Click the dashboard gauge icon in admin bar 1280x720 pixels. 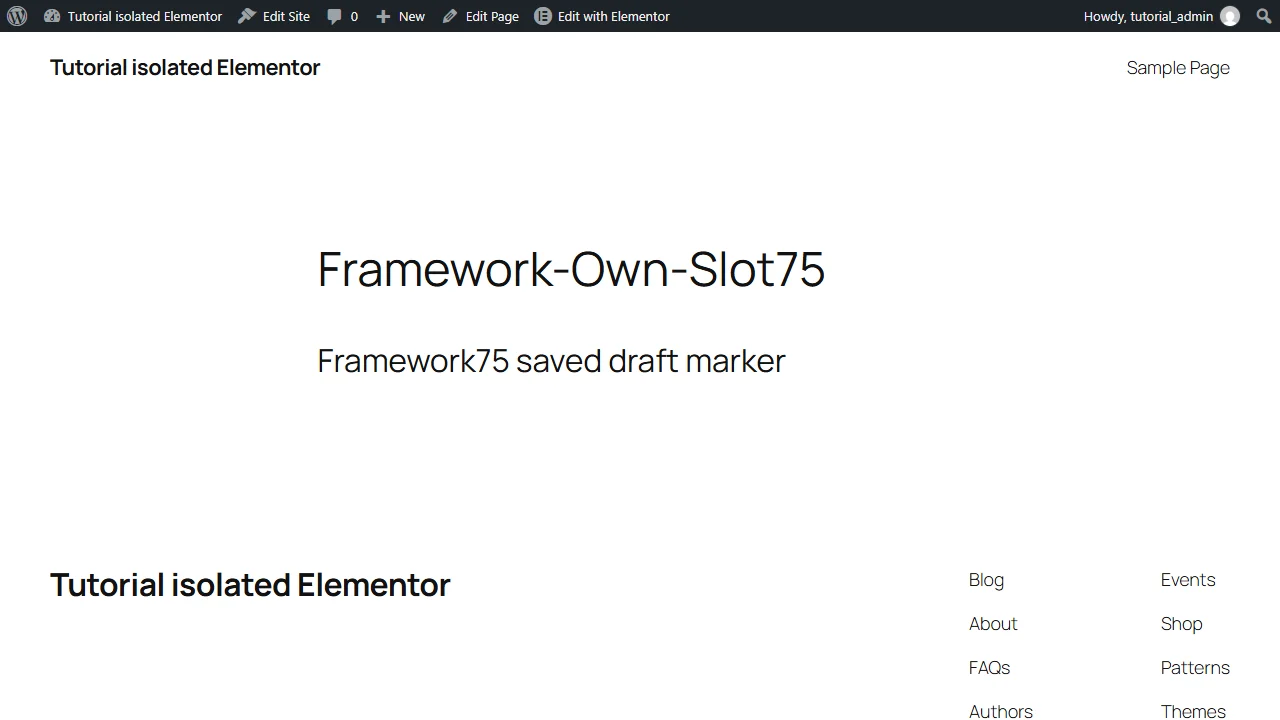(x=52, y=16)
